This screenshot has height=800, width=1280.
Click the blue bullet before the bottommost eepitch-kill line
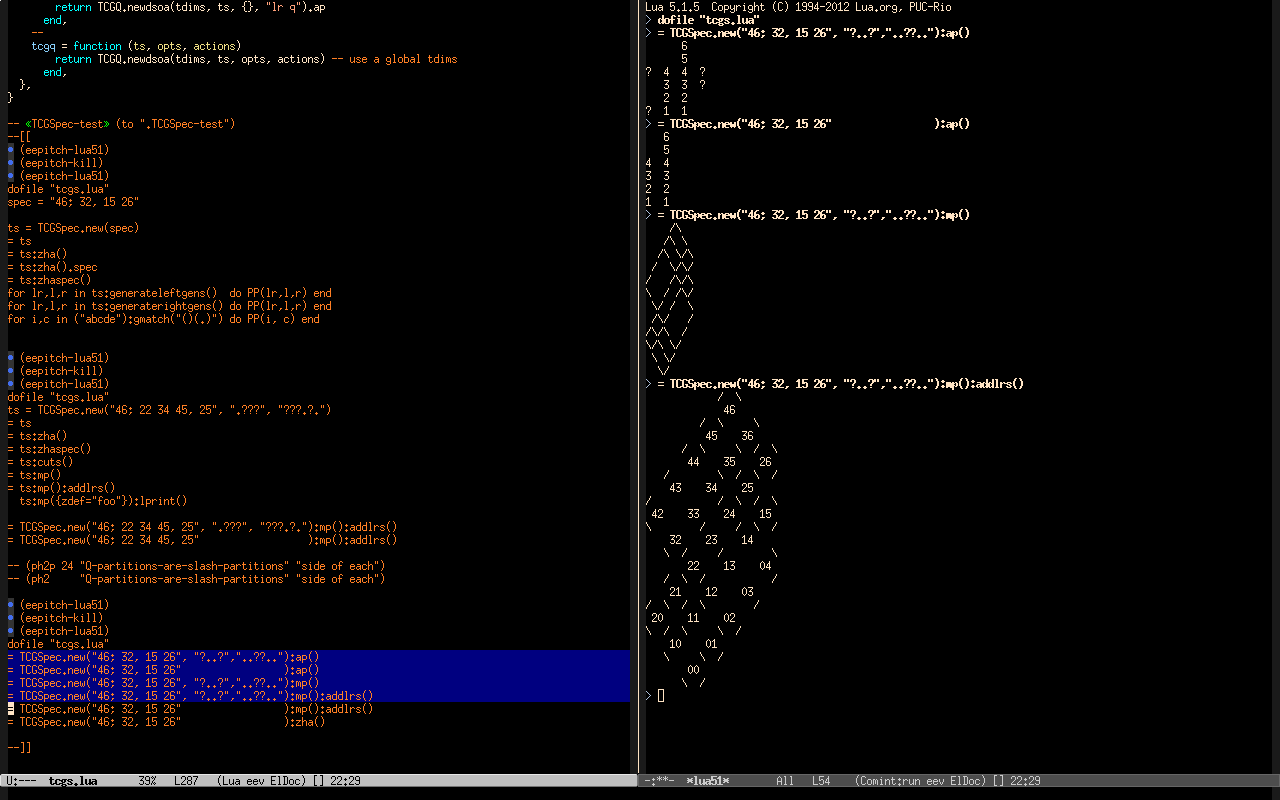coord(11,618)
